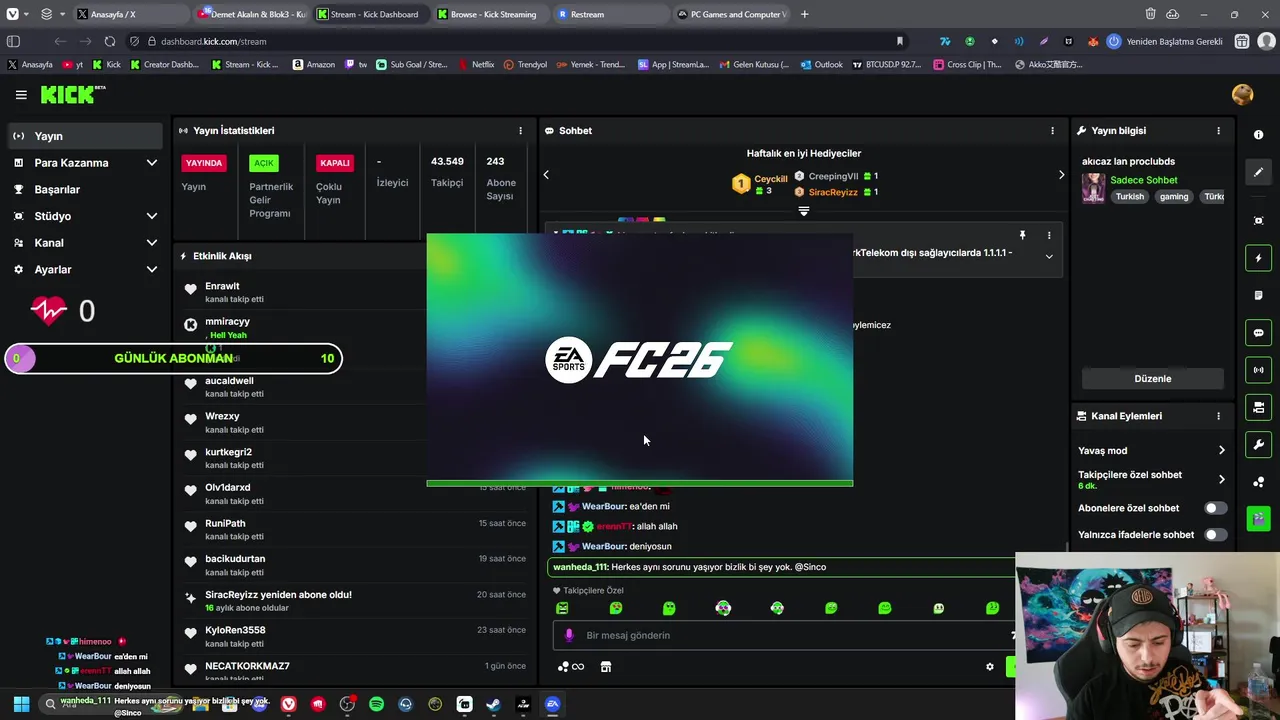Toggle the lightning bolt activity widget icon
This screenshot has width=1280, height=720.
(x=1258, y=258)
